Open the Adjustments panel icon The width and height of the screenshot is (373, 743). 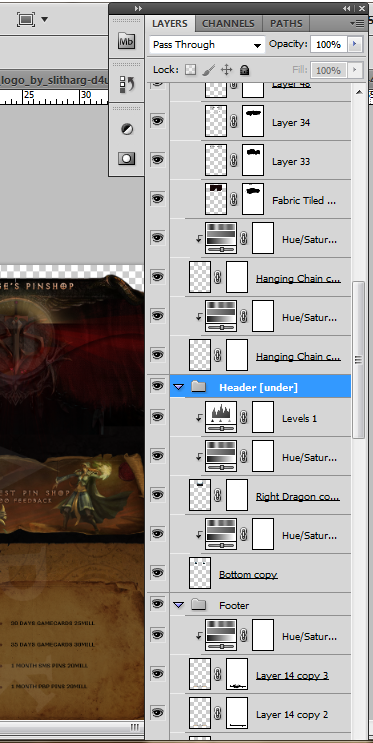[127, 129]
